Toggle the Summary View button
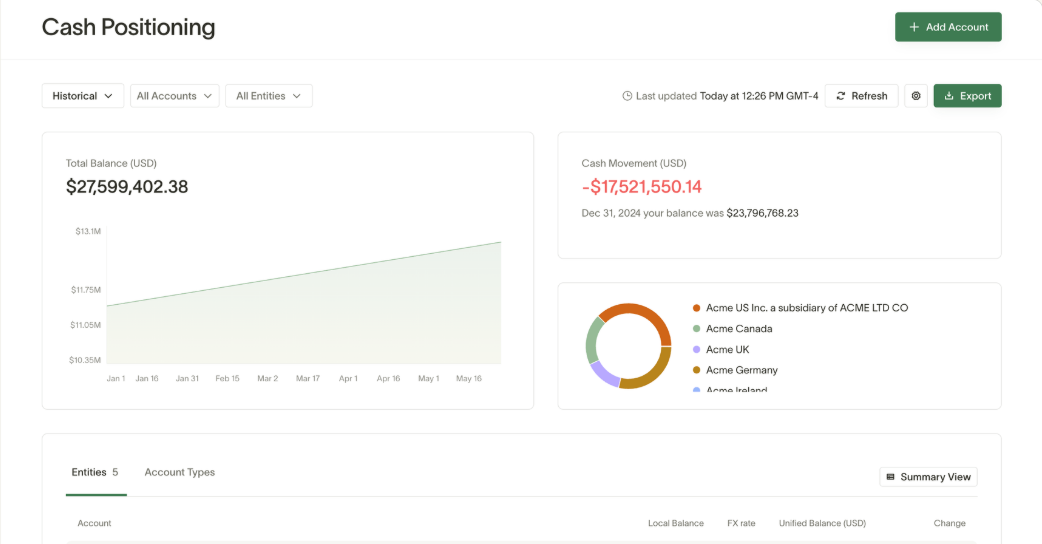The width and height of the screenshot is (1042, 544). tap(928, 477)
